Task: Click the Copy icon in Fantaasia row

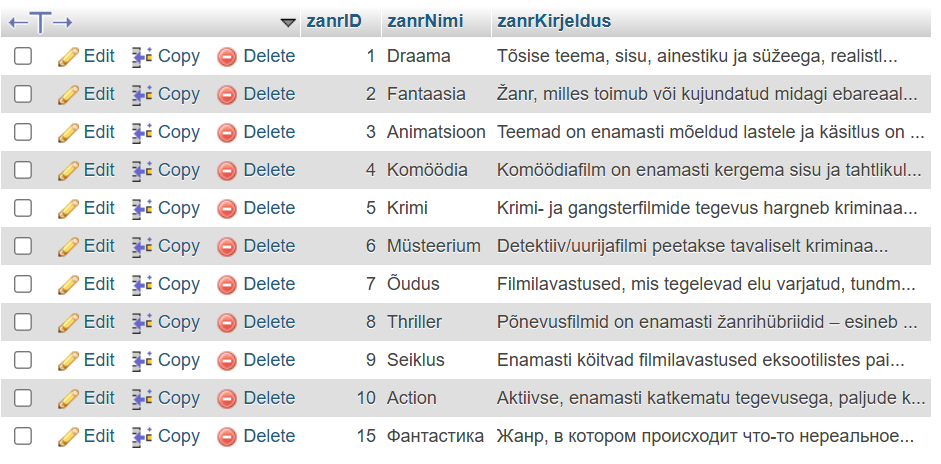Action: point(142,95)
